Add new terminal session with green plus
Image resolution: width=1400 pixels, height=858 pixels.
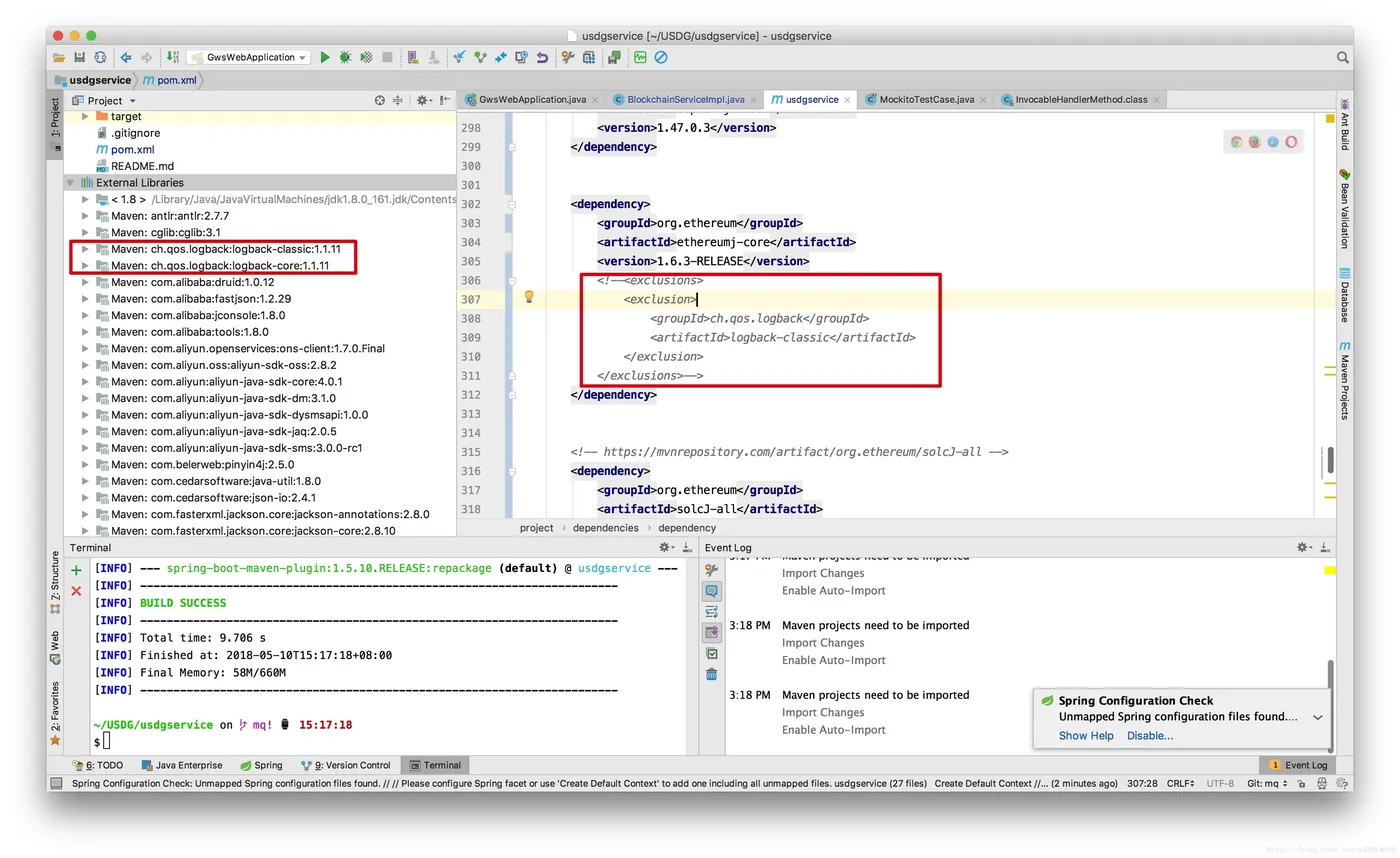[77, 570]
